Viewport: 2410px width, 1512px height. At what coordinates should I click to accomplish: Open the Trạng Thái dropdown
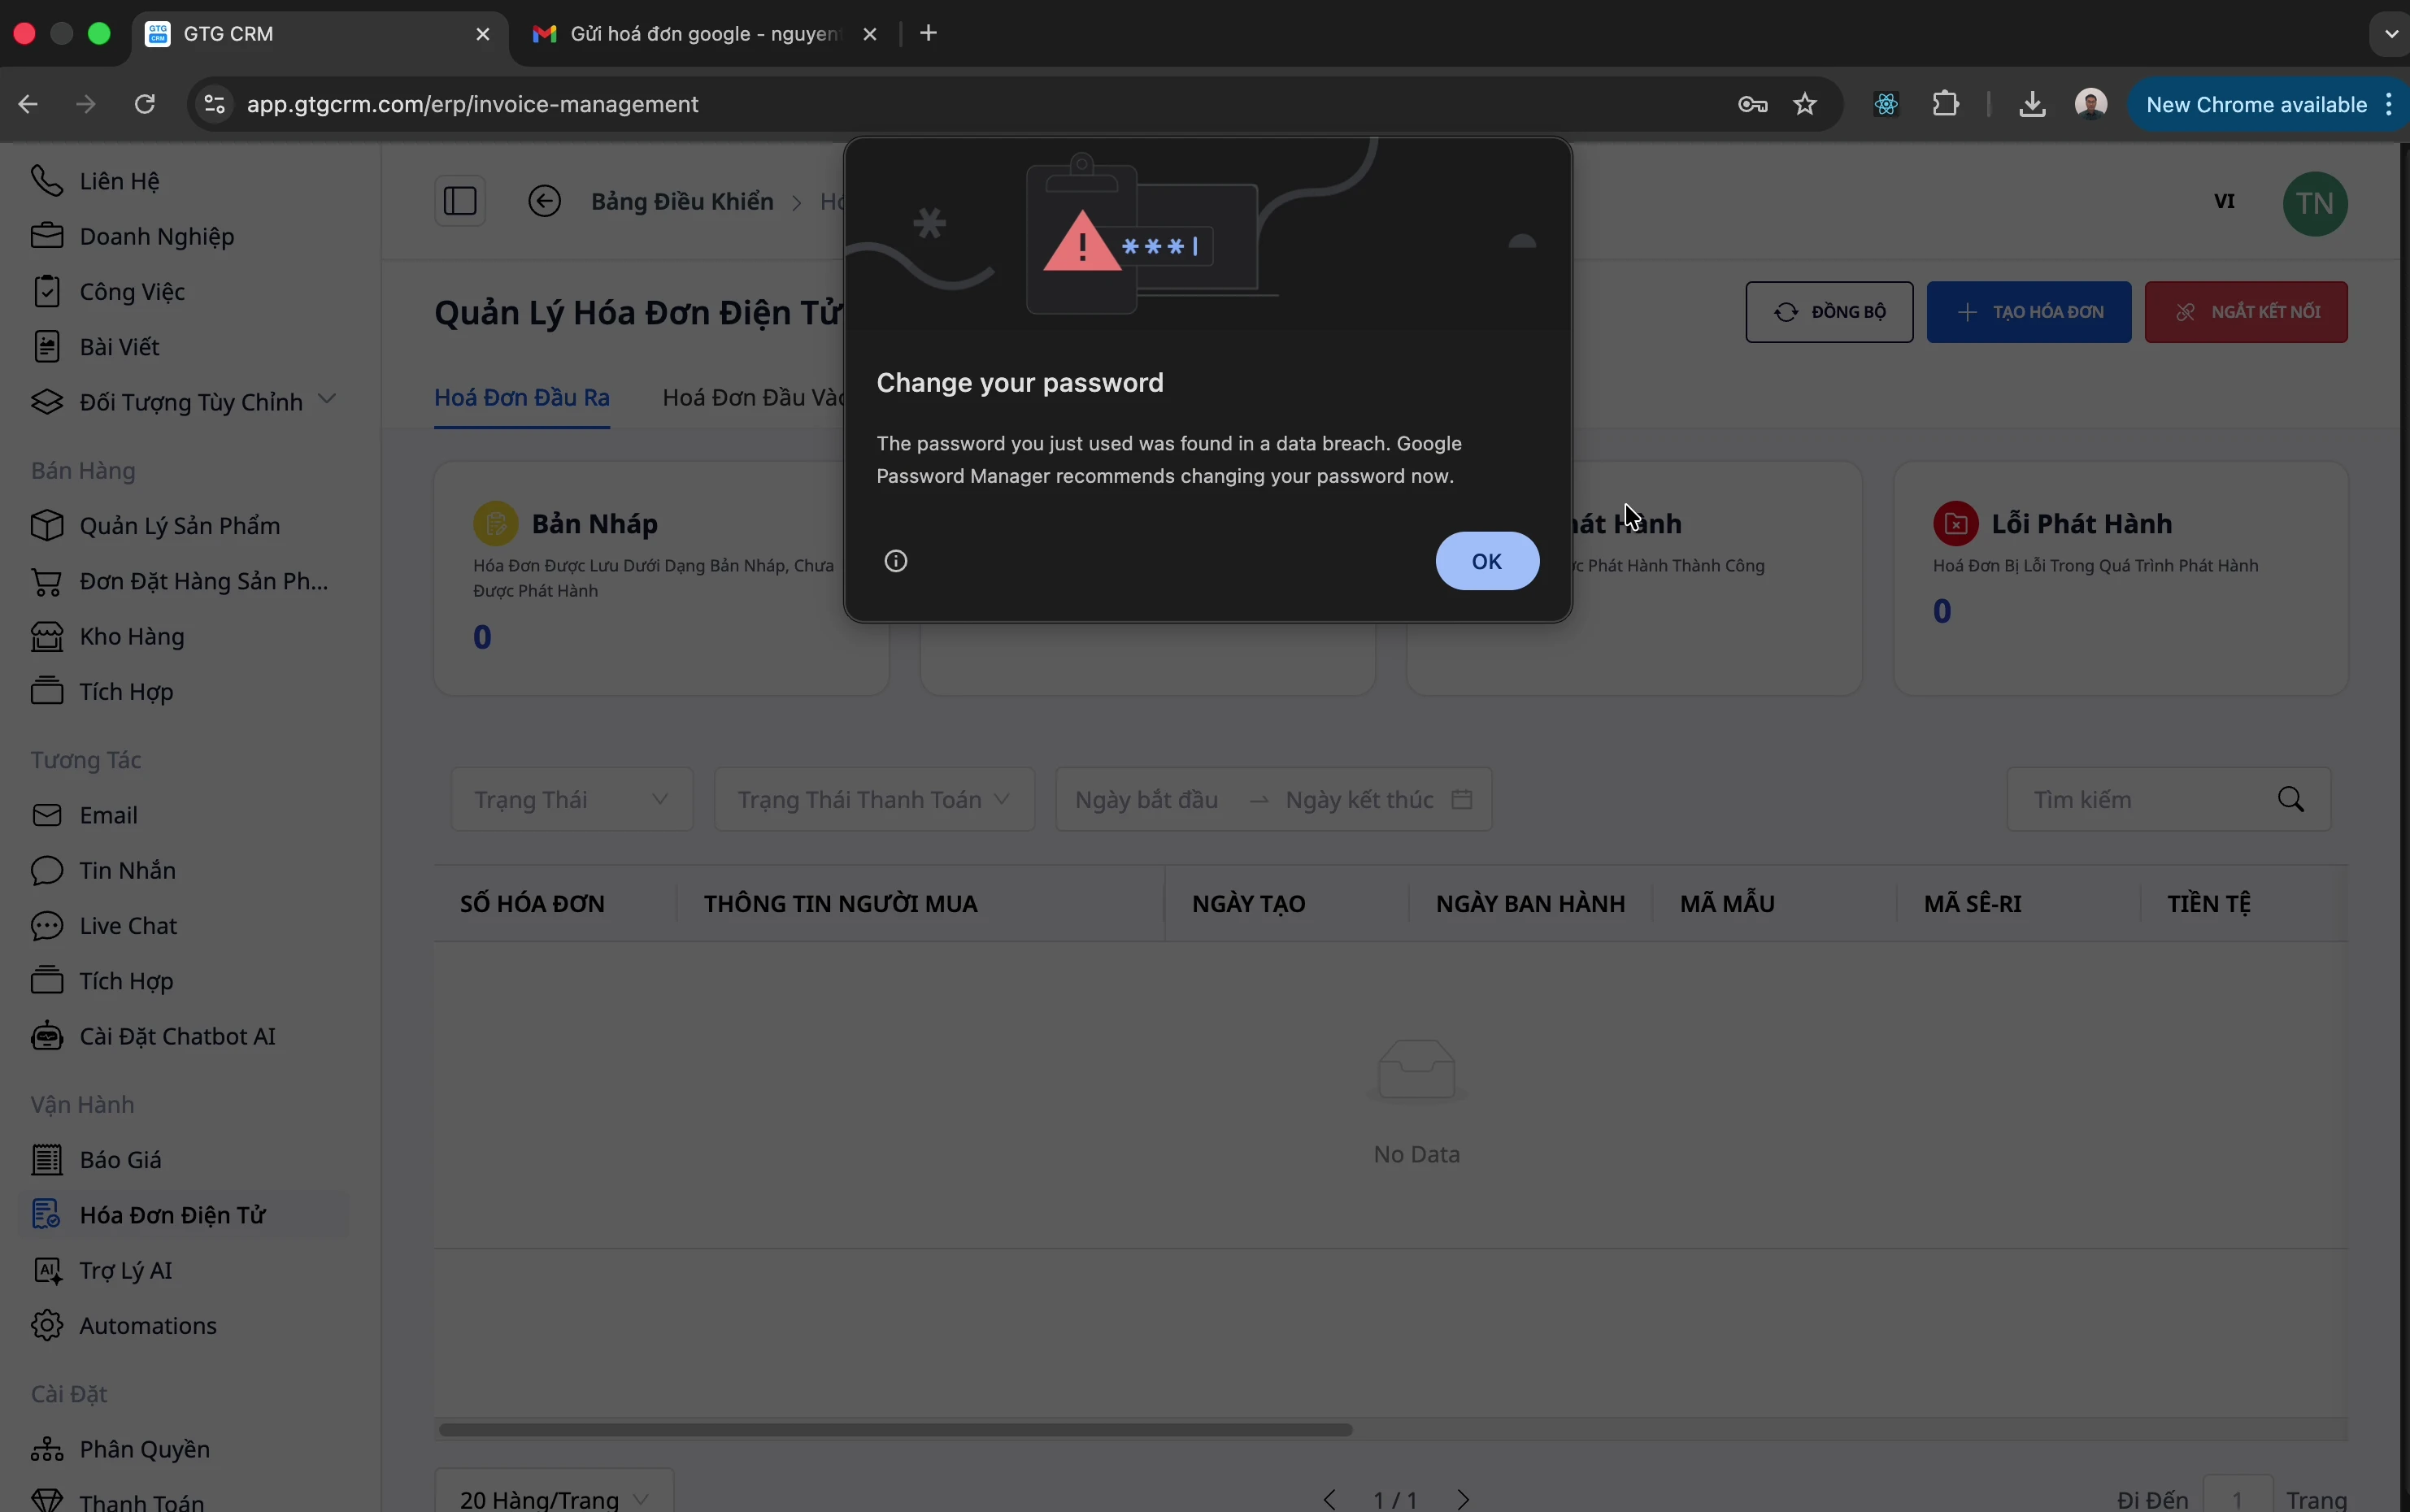pos(572,800)
